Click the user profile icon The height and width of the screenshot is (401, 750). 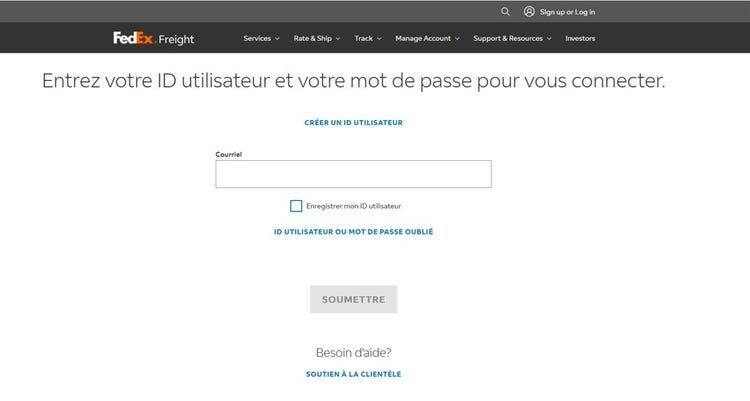[x=529, y=11]
